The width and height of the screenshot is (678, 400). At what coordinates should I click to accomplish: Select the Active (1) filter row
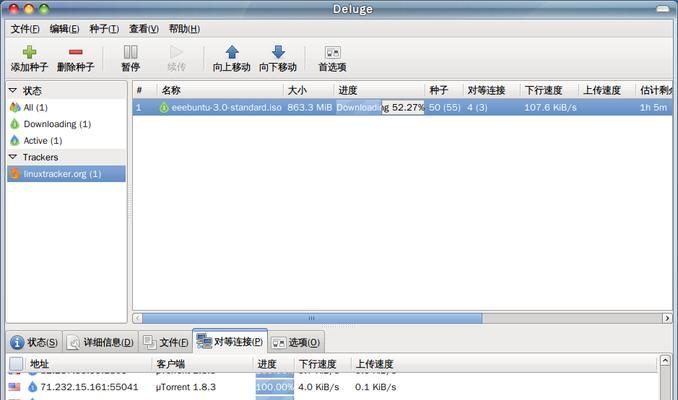[x=67, y=141]
